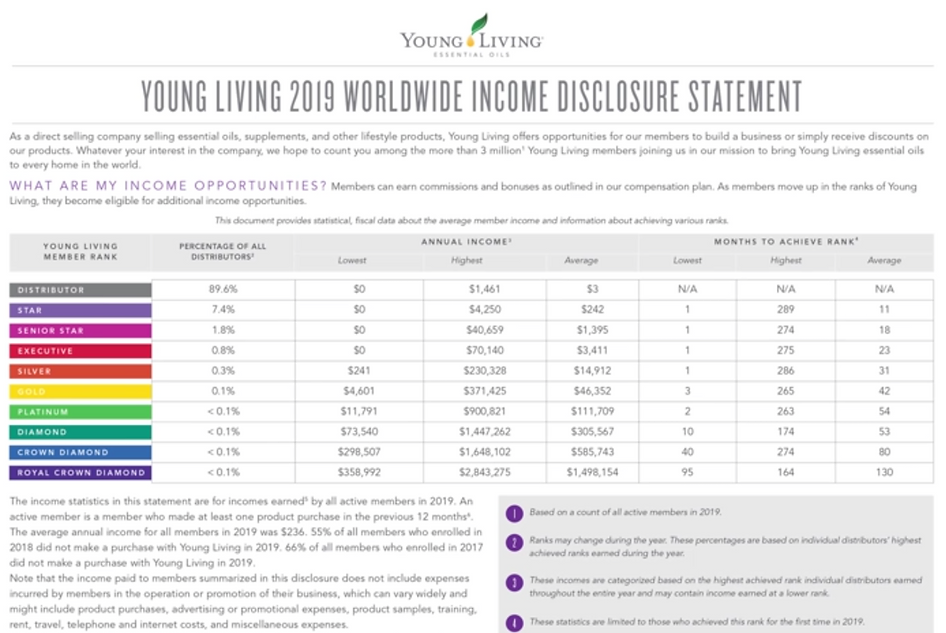Click the $40,659 Senior Star highest income
The height and width of the screenshot is (633, 946).
pyautogui.click(x=484, y=330)
